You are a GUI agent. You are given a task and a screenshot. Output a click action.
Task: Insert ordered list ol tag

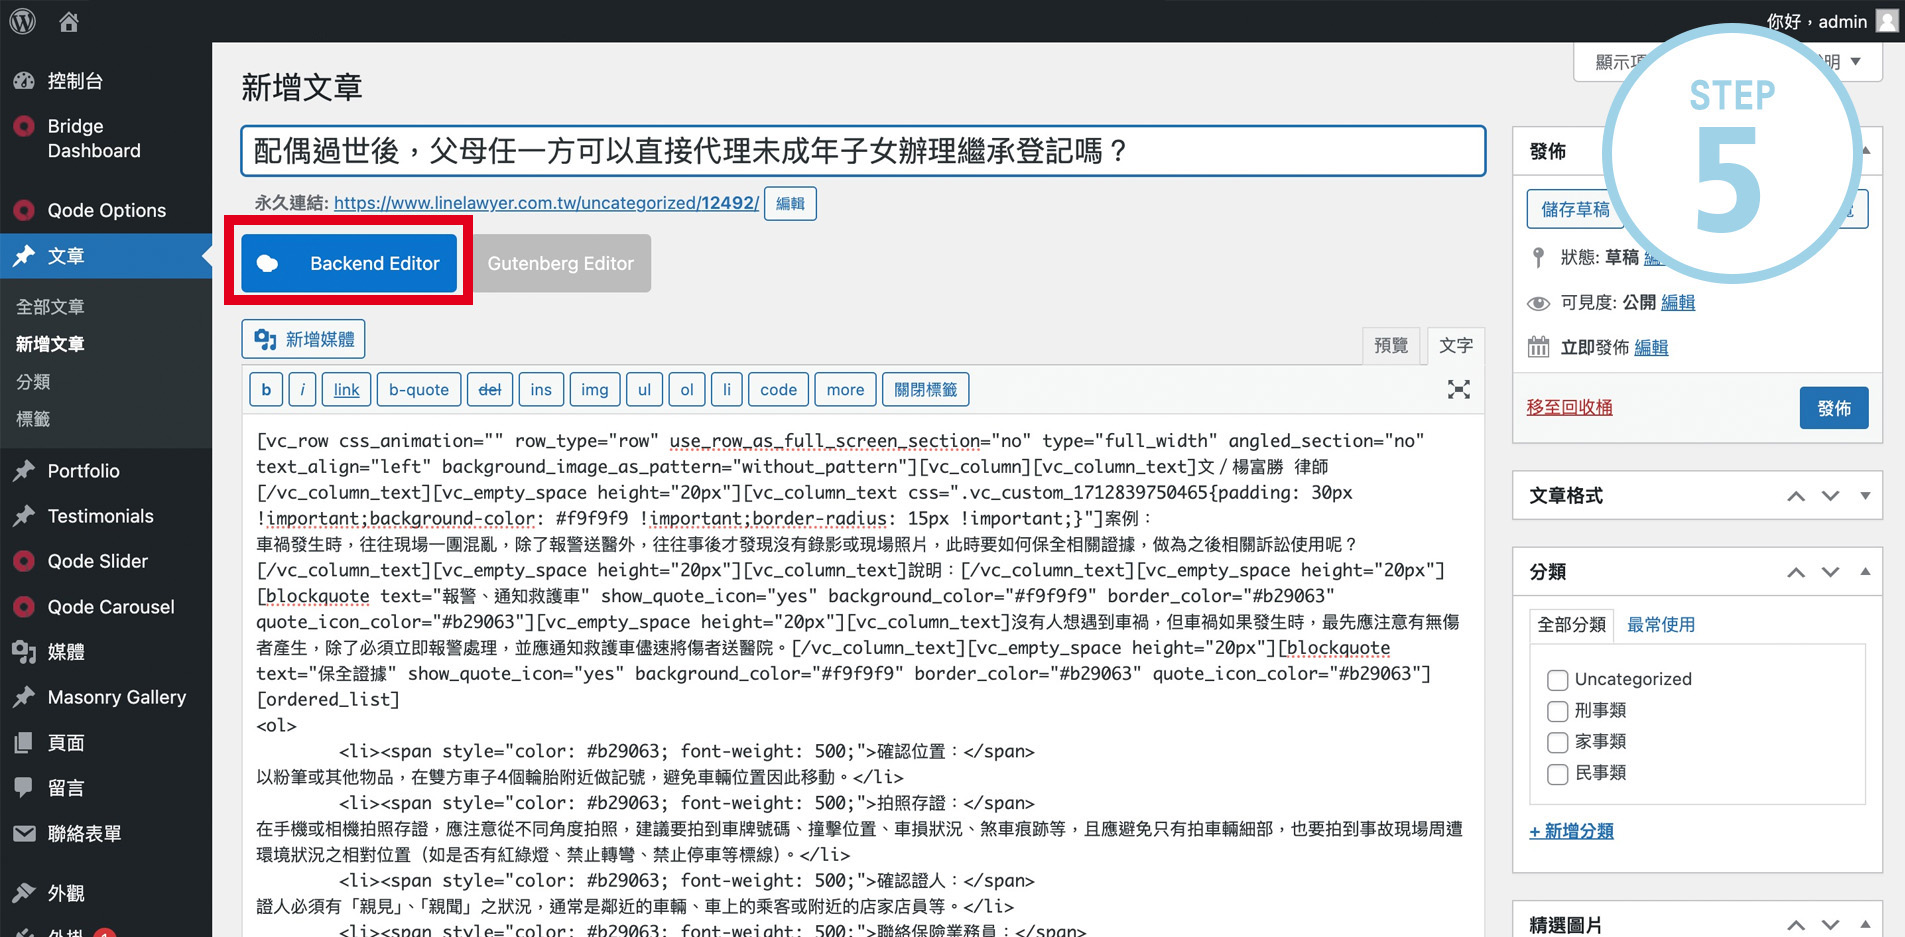[687, 390]
